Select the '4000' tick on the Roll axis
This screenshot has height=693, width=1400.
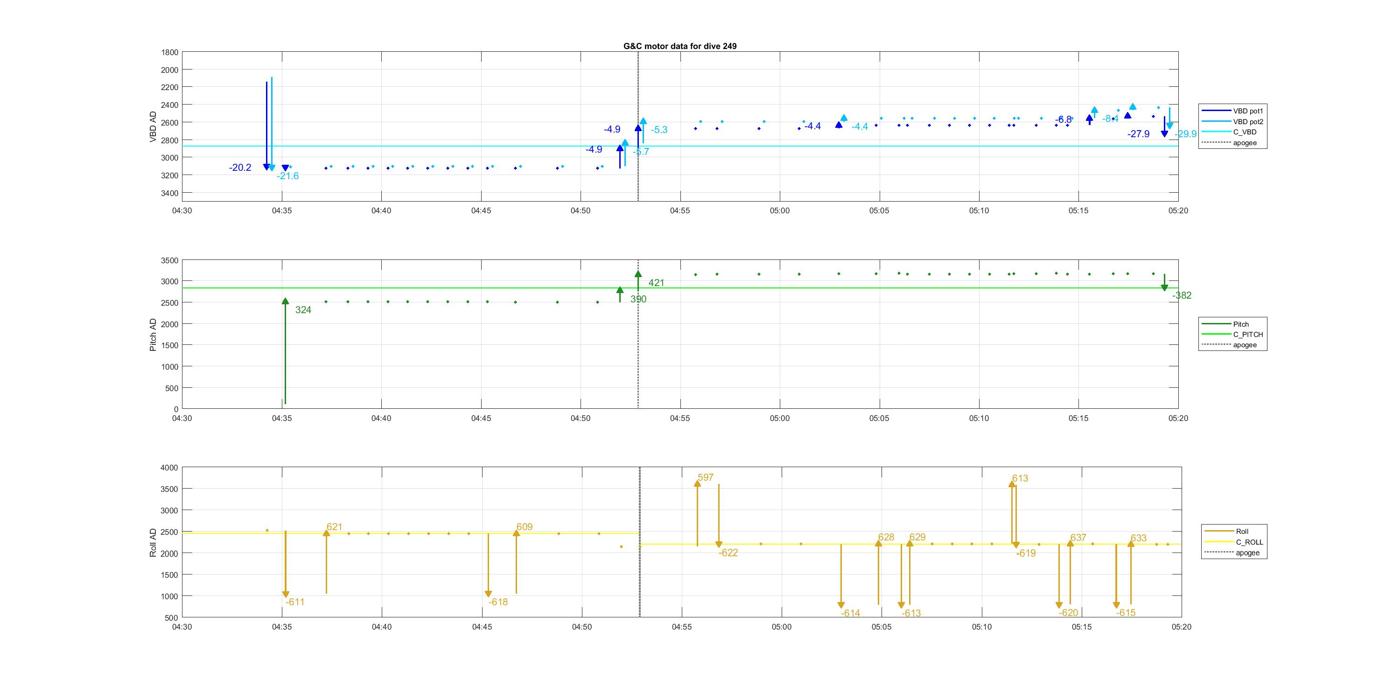(169, 467)
